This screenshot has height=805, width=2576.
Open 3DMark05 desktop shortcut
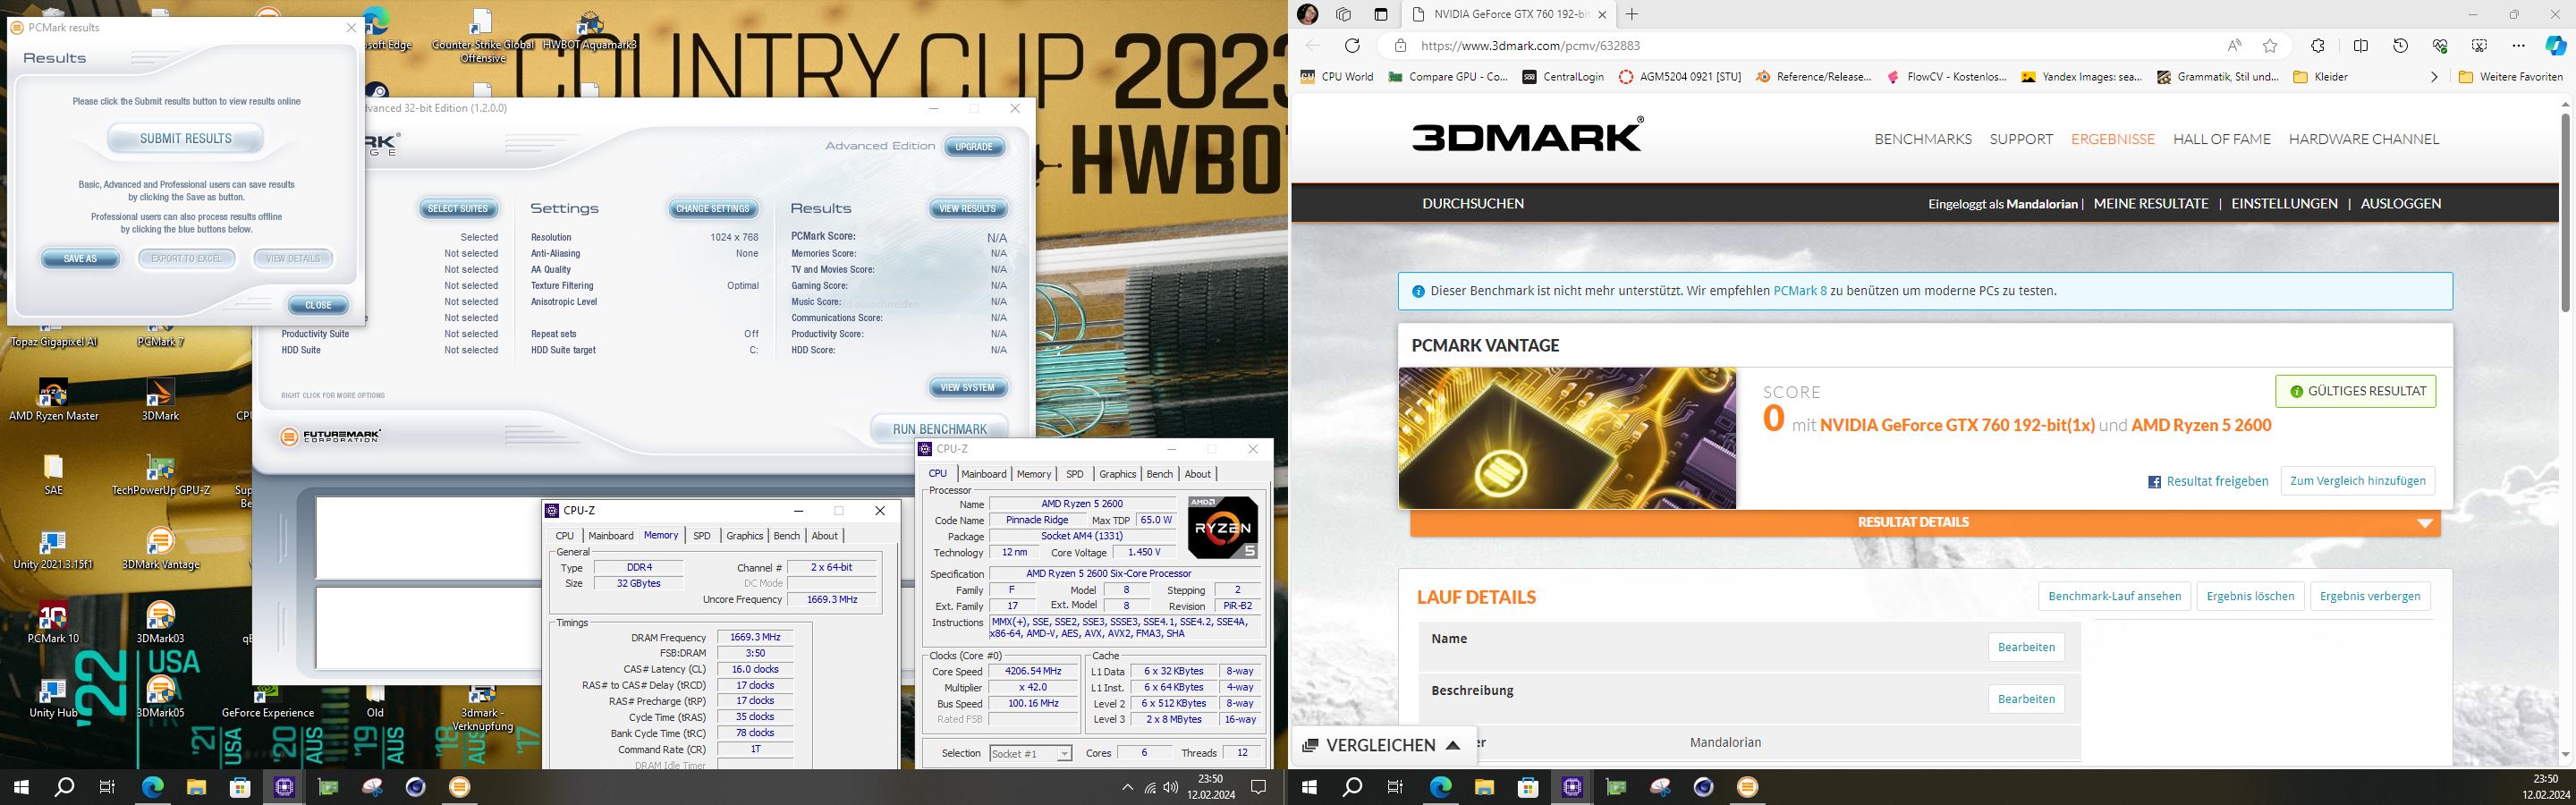coord(160,696)
